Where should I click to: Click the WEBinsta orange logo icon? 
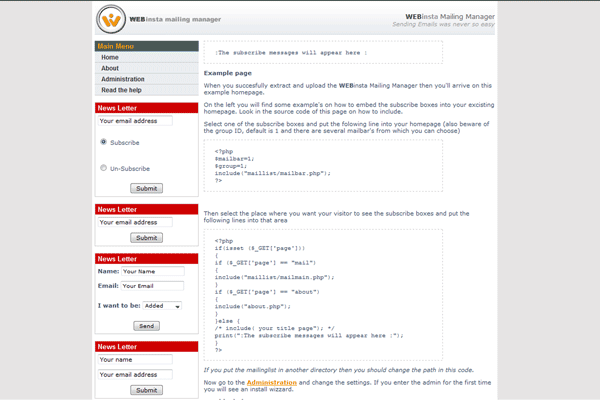tap(113, 19)
